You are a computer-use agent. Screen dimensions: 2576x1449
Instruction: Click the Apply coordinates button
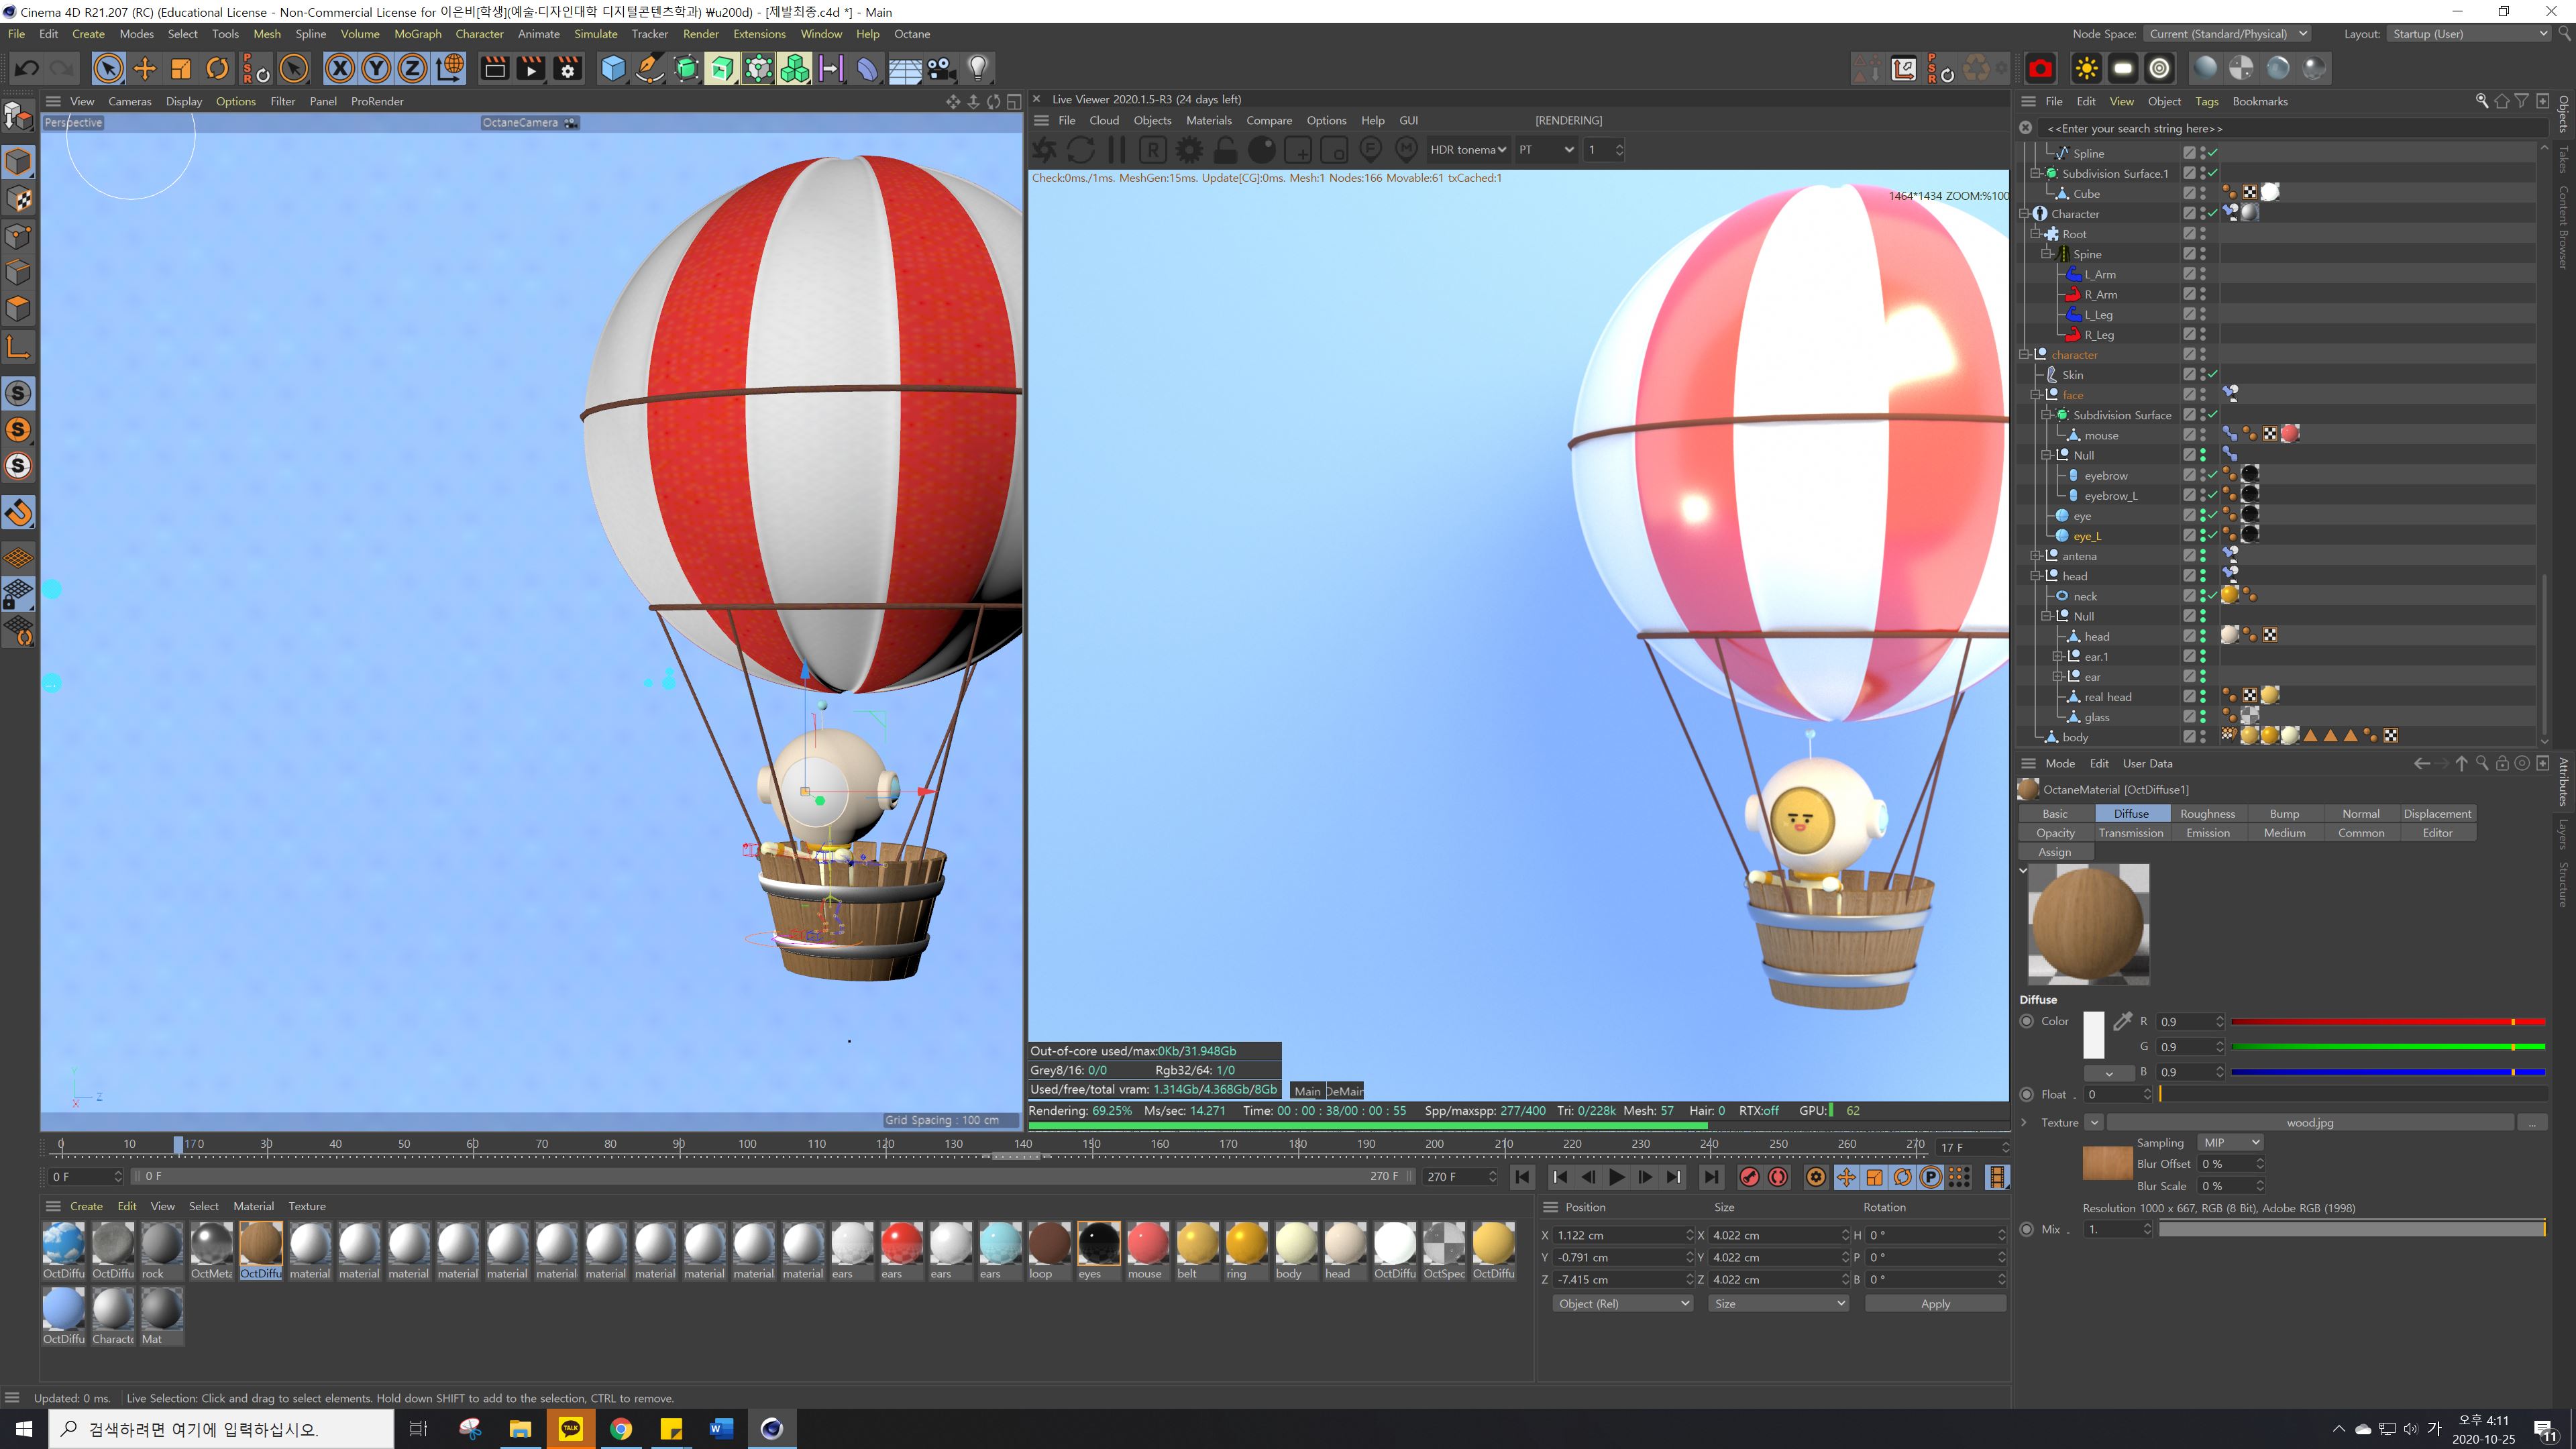pyautogui.click(x=1935, y=1304)
